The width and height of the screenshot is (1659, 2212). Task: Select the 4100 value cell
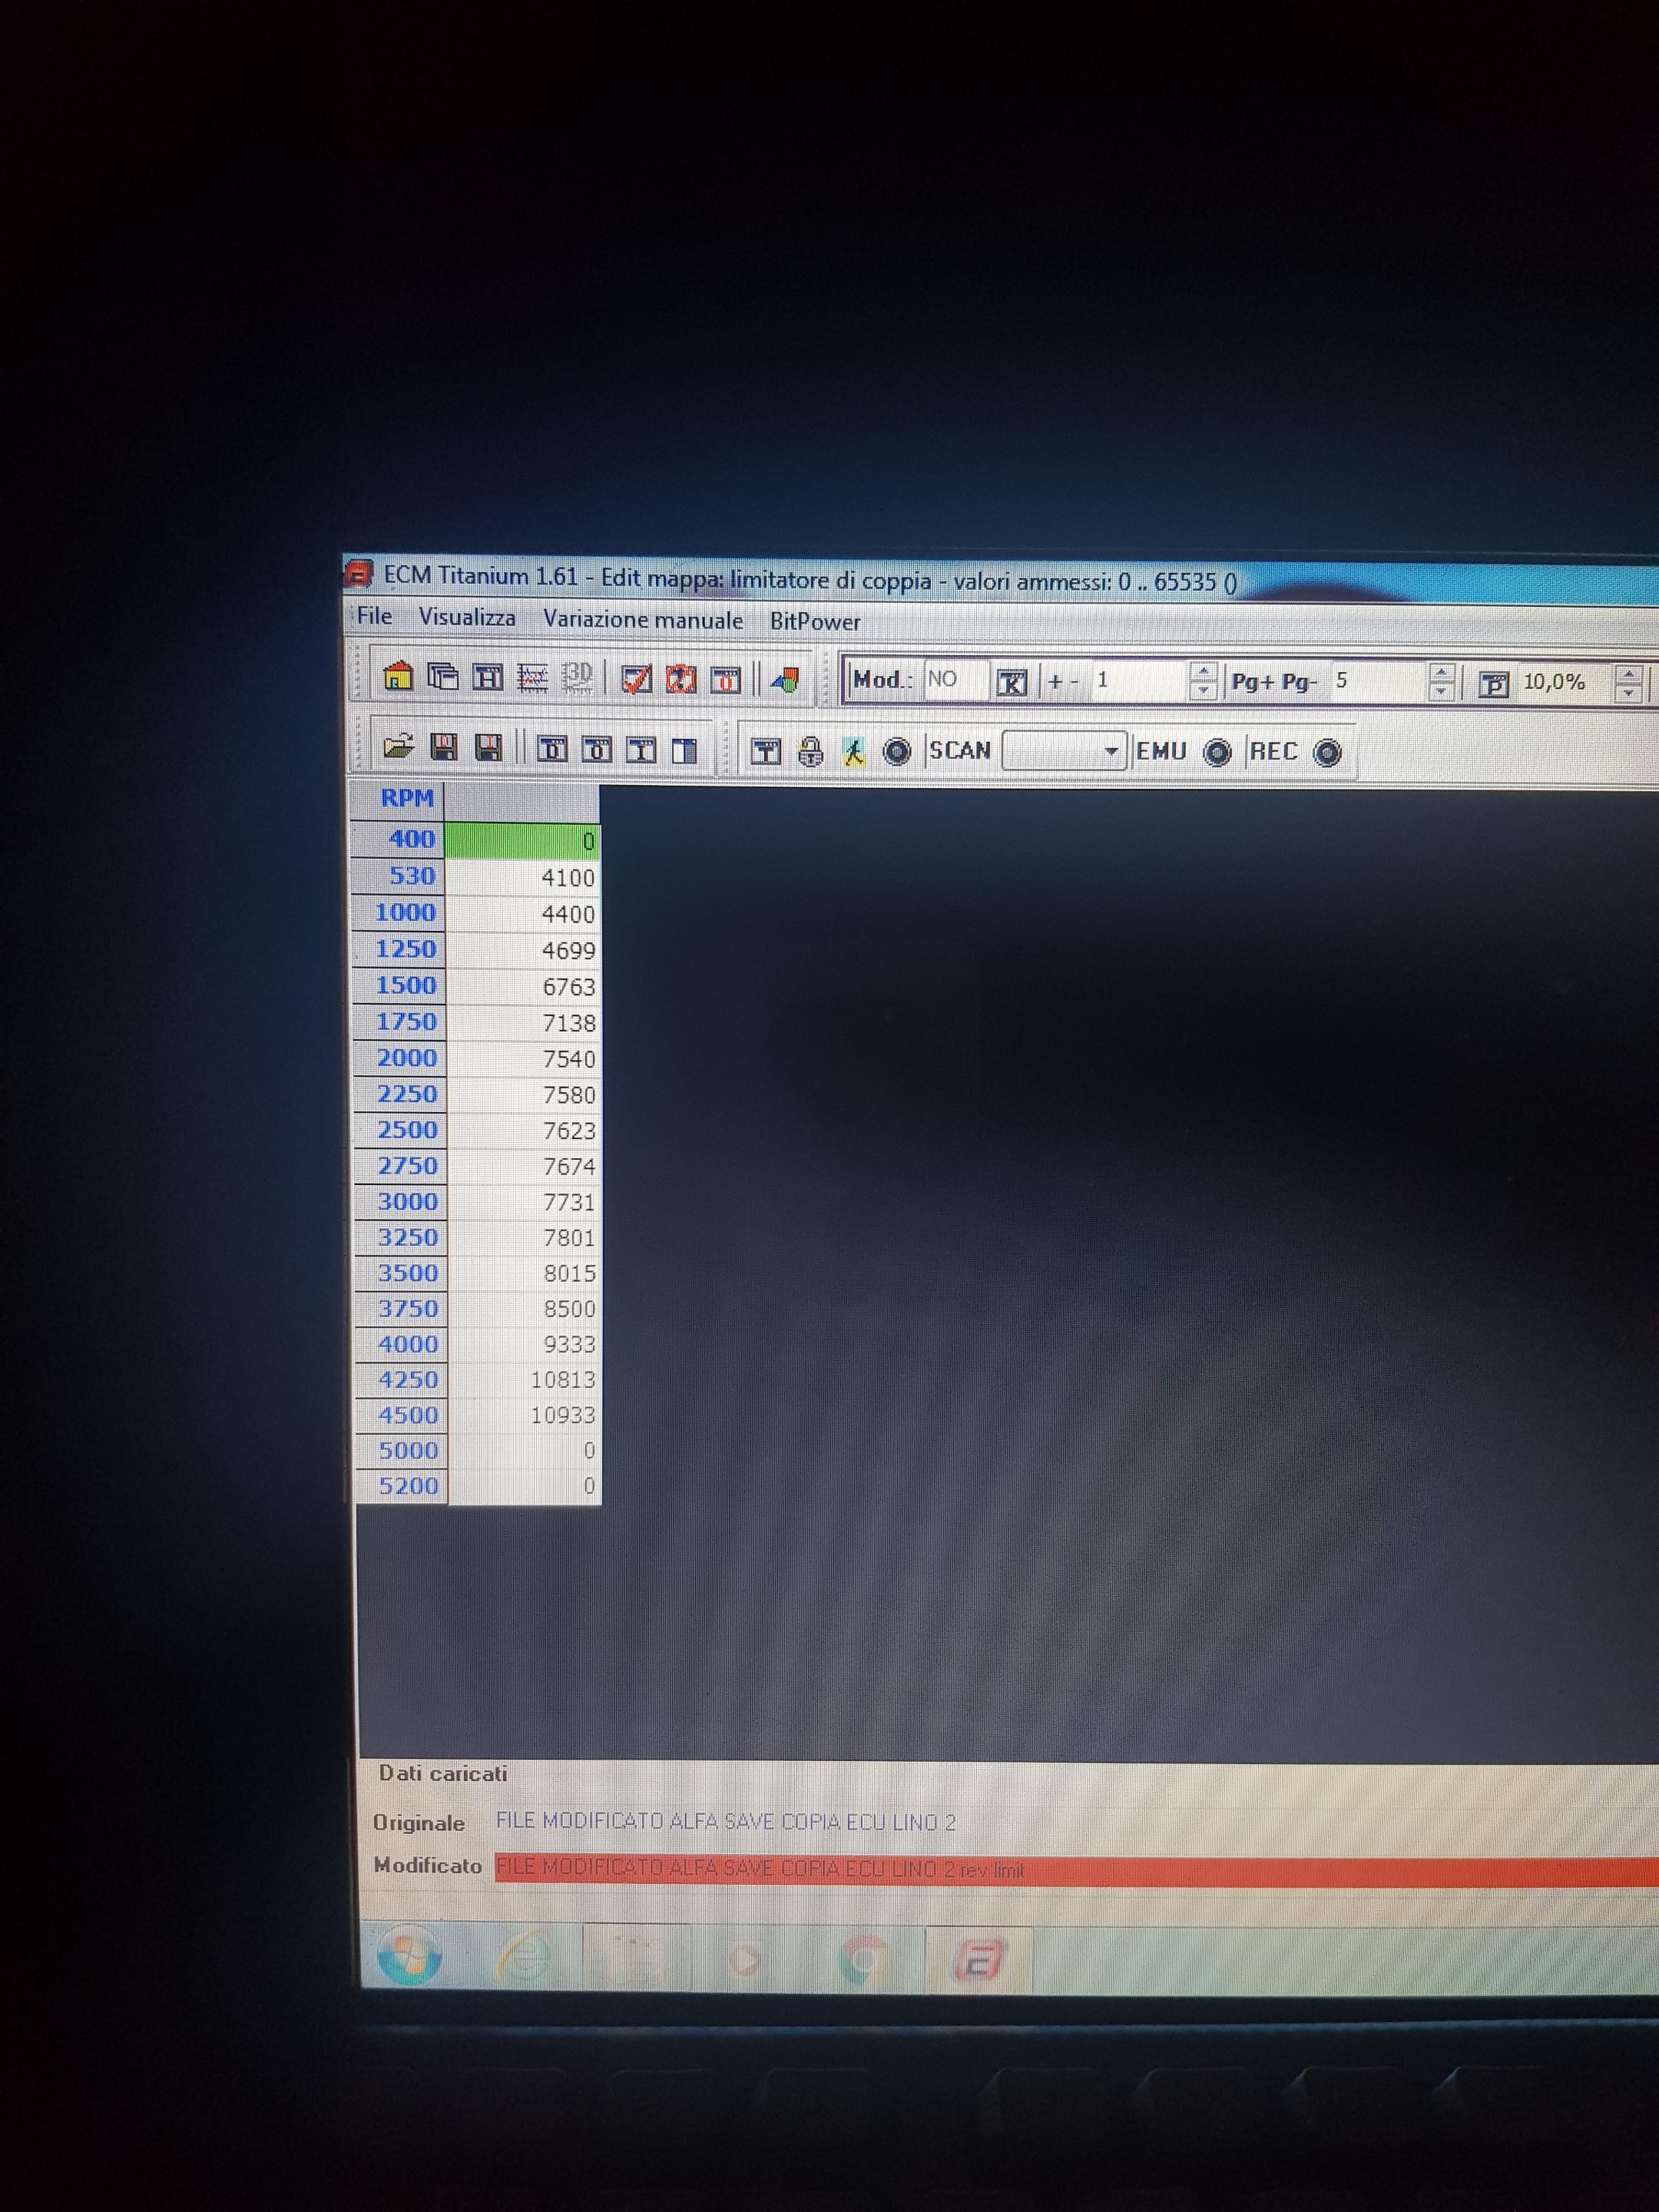522,877
